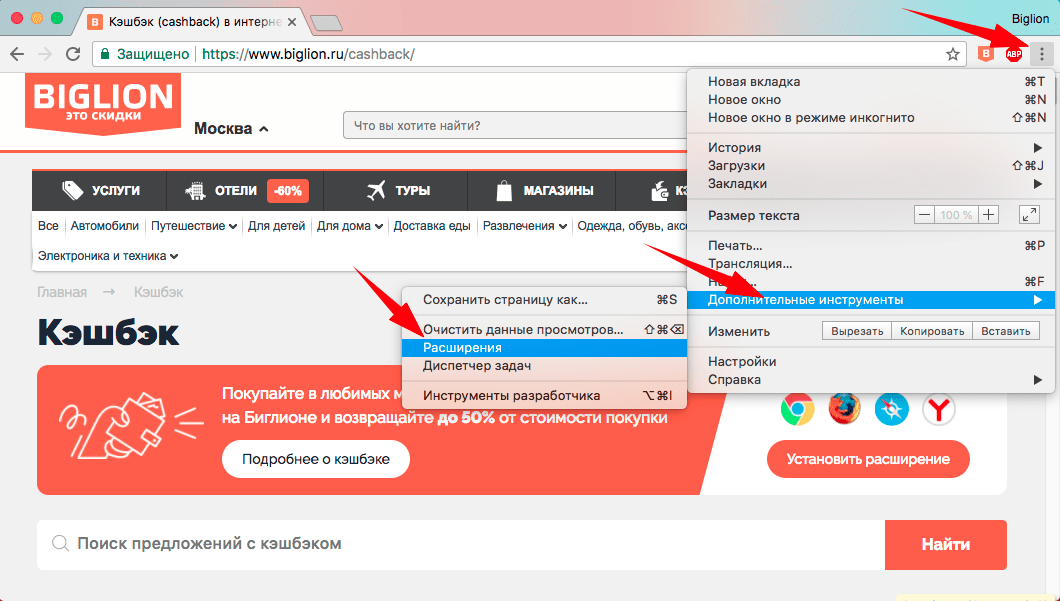Image resolution: width=1060 pixels, height=601 pixels.
Task: Go back with the back arrow
Action: [x=18, y=54]
